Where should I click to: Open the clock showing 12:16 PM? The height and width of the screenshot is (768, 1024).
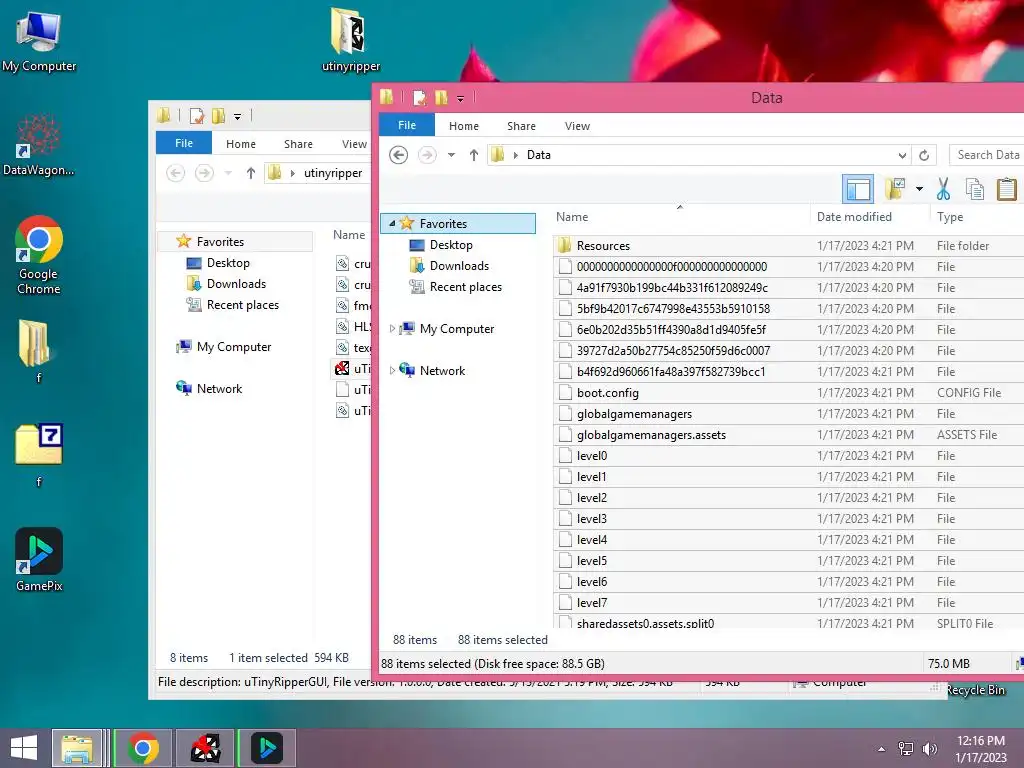click(x=981, y=749)
